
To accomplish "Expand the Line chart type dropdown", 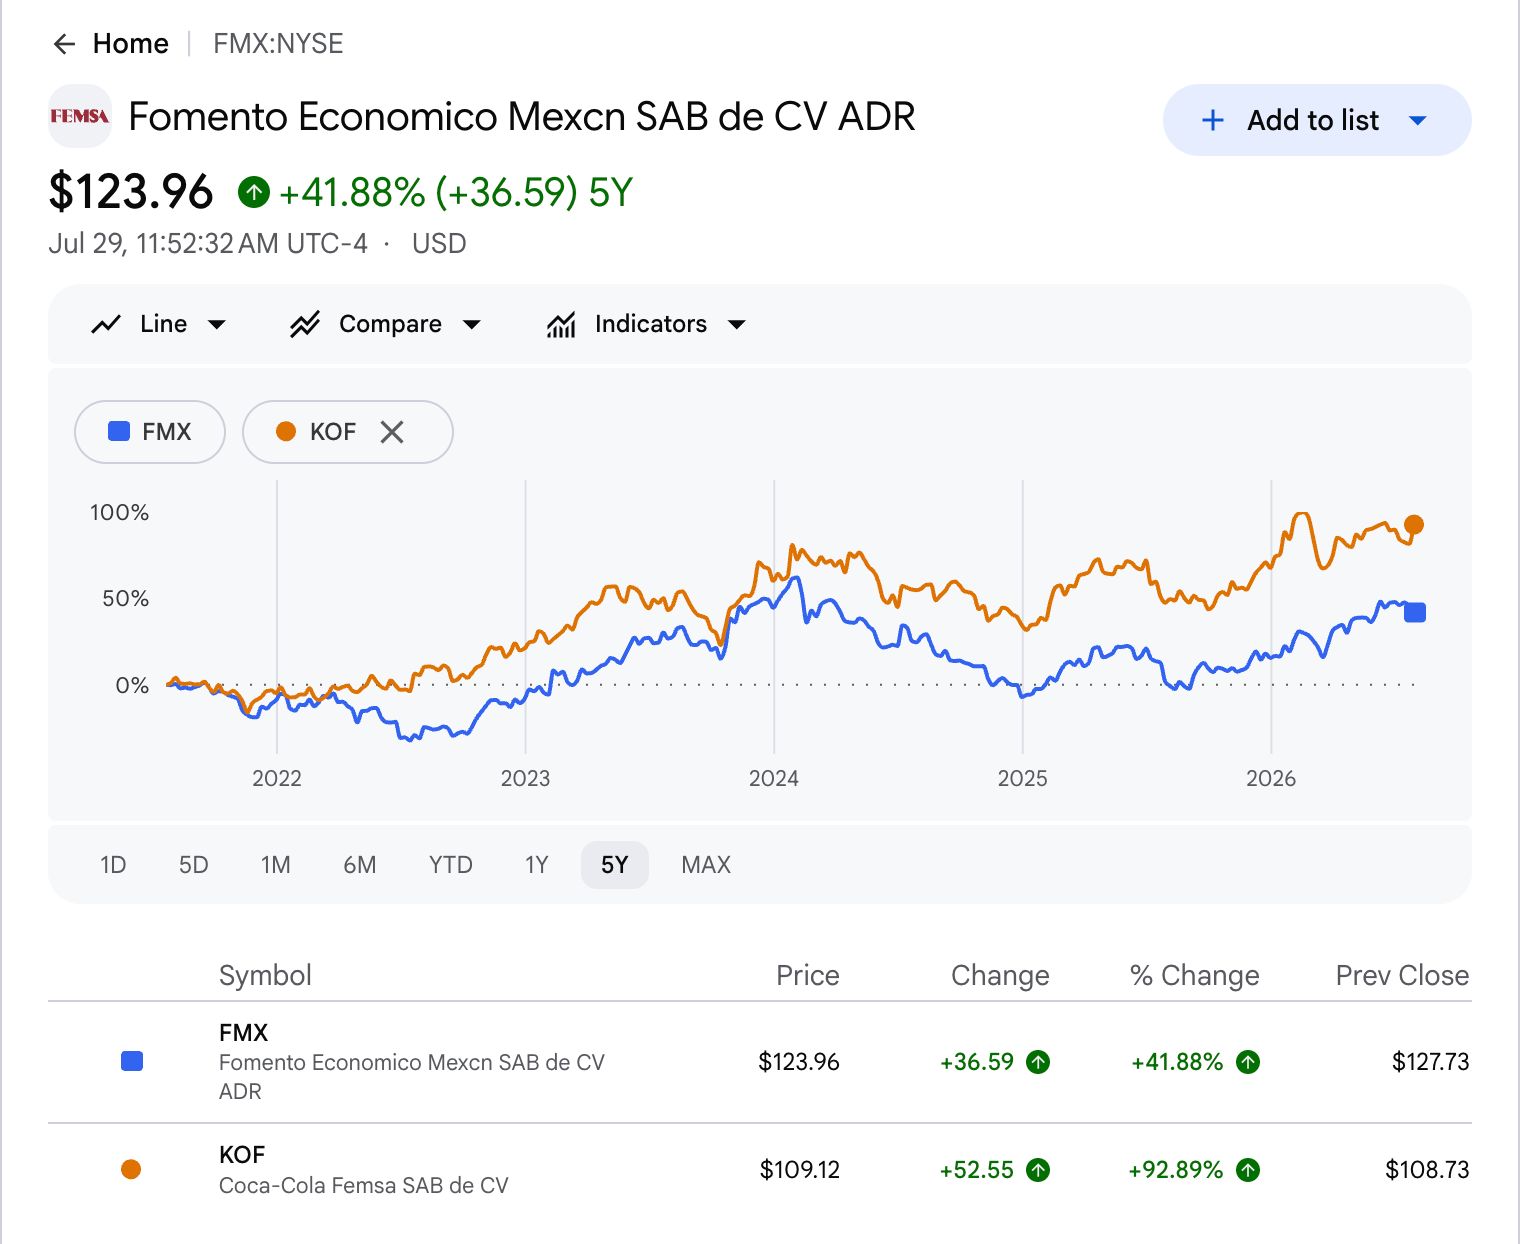I will coord(216,324).
